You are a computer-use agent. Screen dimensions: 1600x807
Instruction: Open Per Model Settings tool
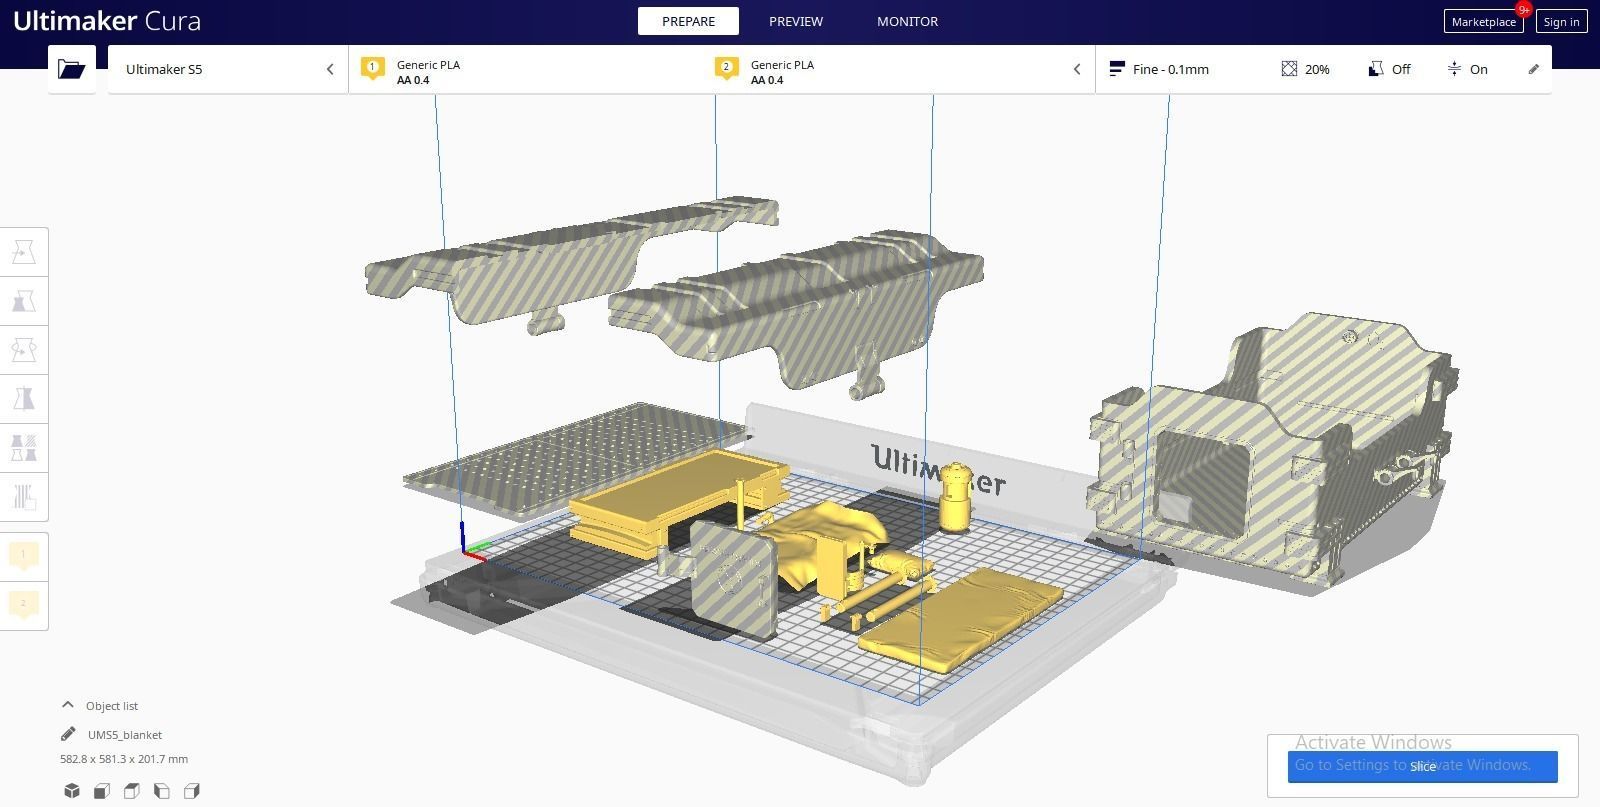24,448
